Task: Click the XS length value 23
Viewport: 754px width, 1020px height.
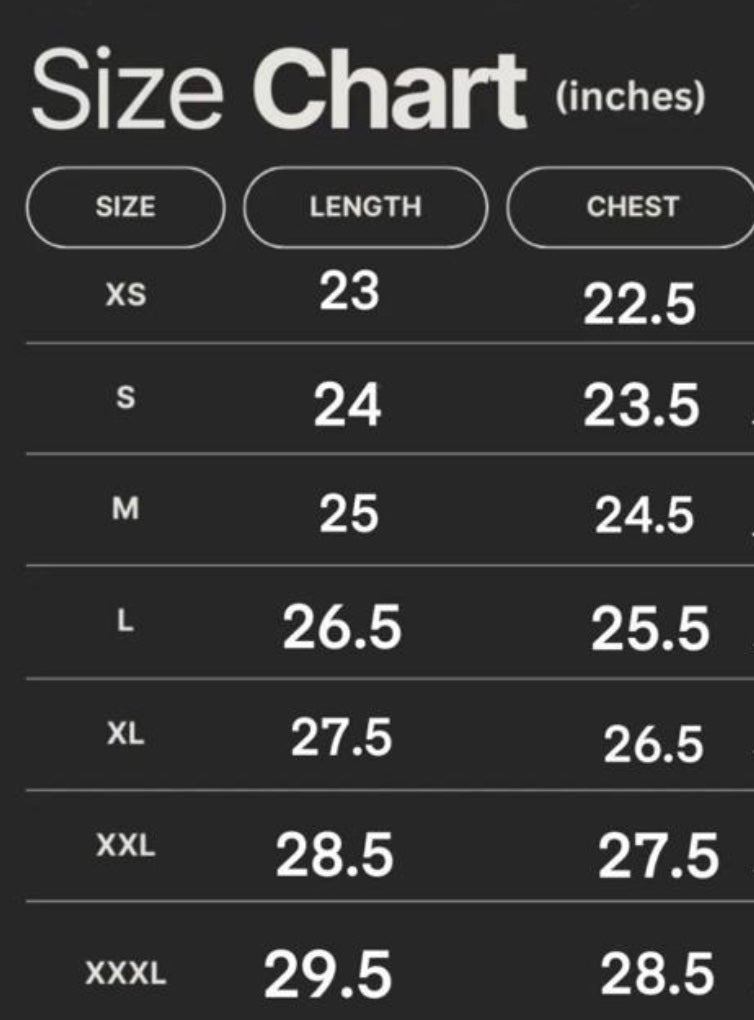Action: tap(349, 293)
